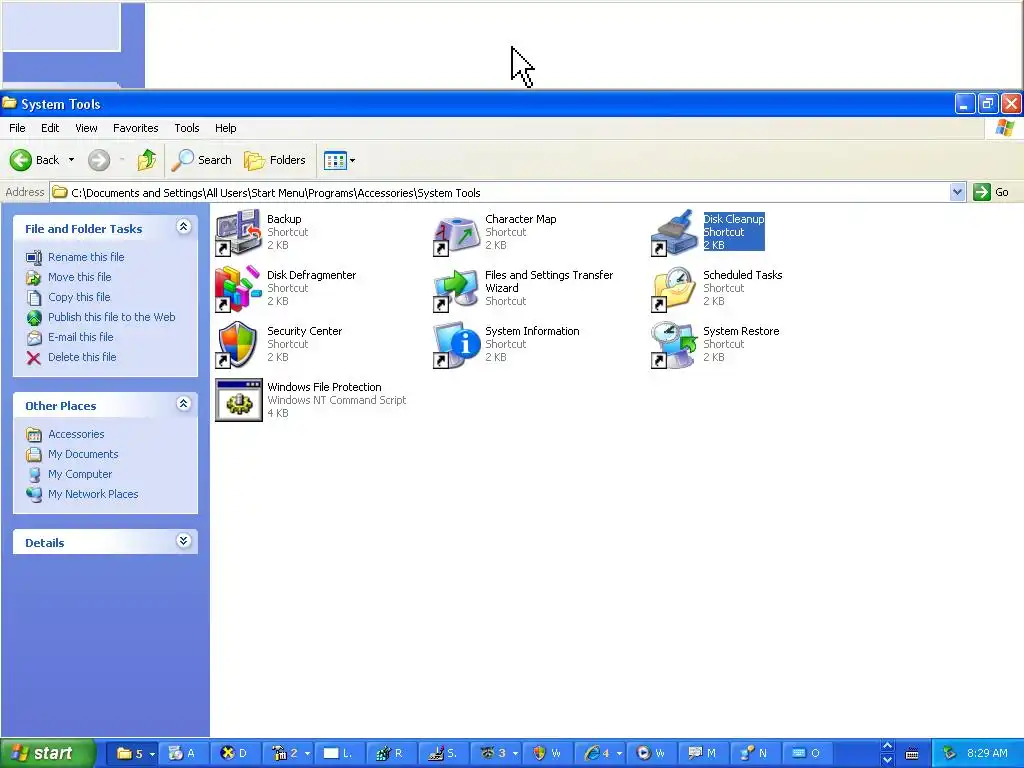The height and width of the screenshot is (768, 1024).
Task: Open the Tools menu
Action: pyautogui.click(x=187, y=128)
